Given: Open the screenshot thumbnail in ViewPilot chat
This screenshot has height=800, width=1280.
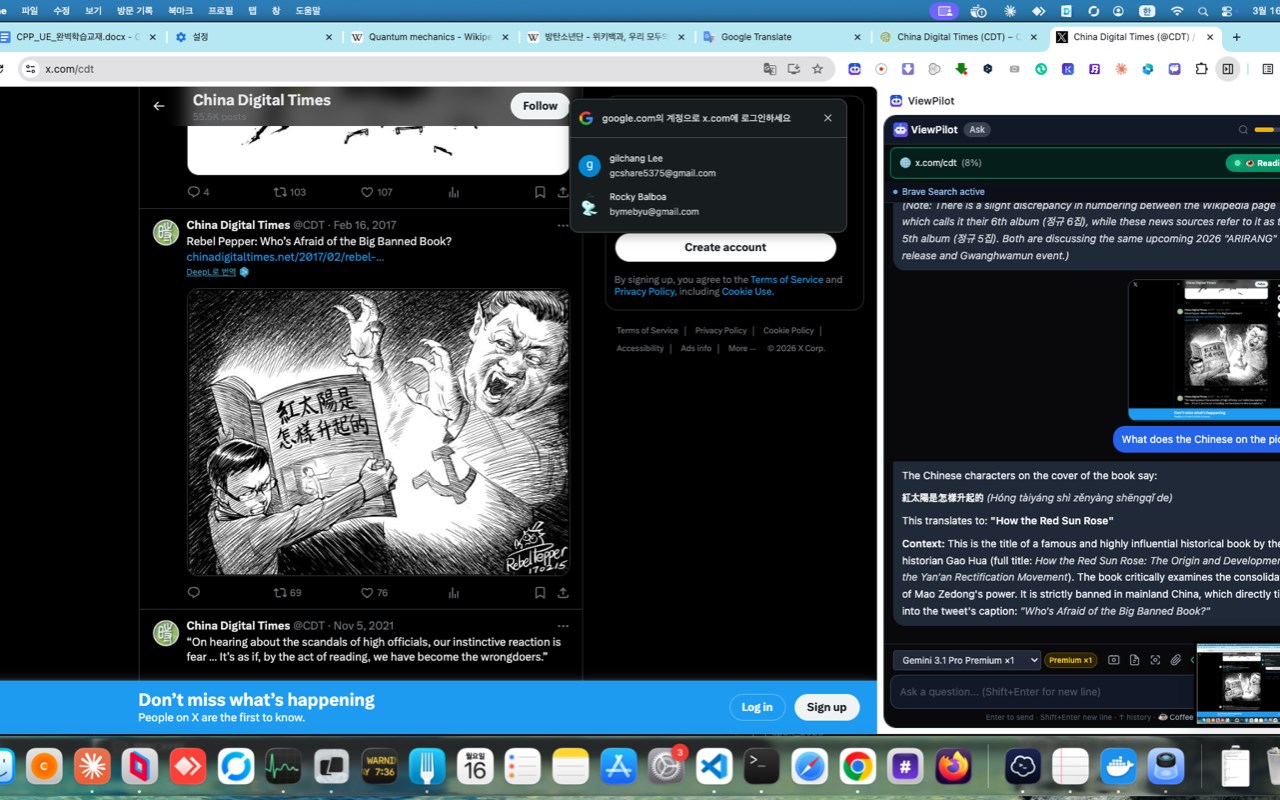Looking at the screenshot, I should pyautogui.click(x=1204, y=350).
